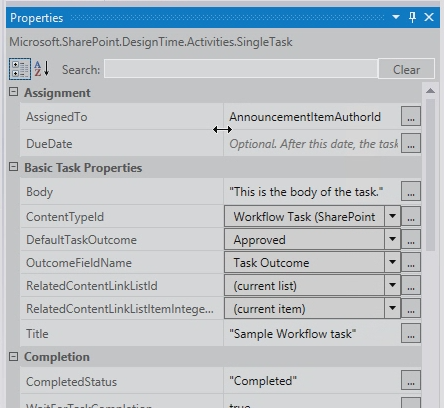Open expression editor for AssignedTo
Screen dimensions: 444x408
pos(411,116)
